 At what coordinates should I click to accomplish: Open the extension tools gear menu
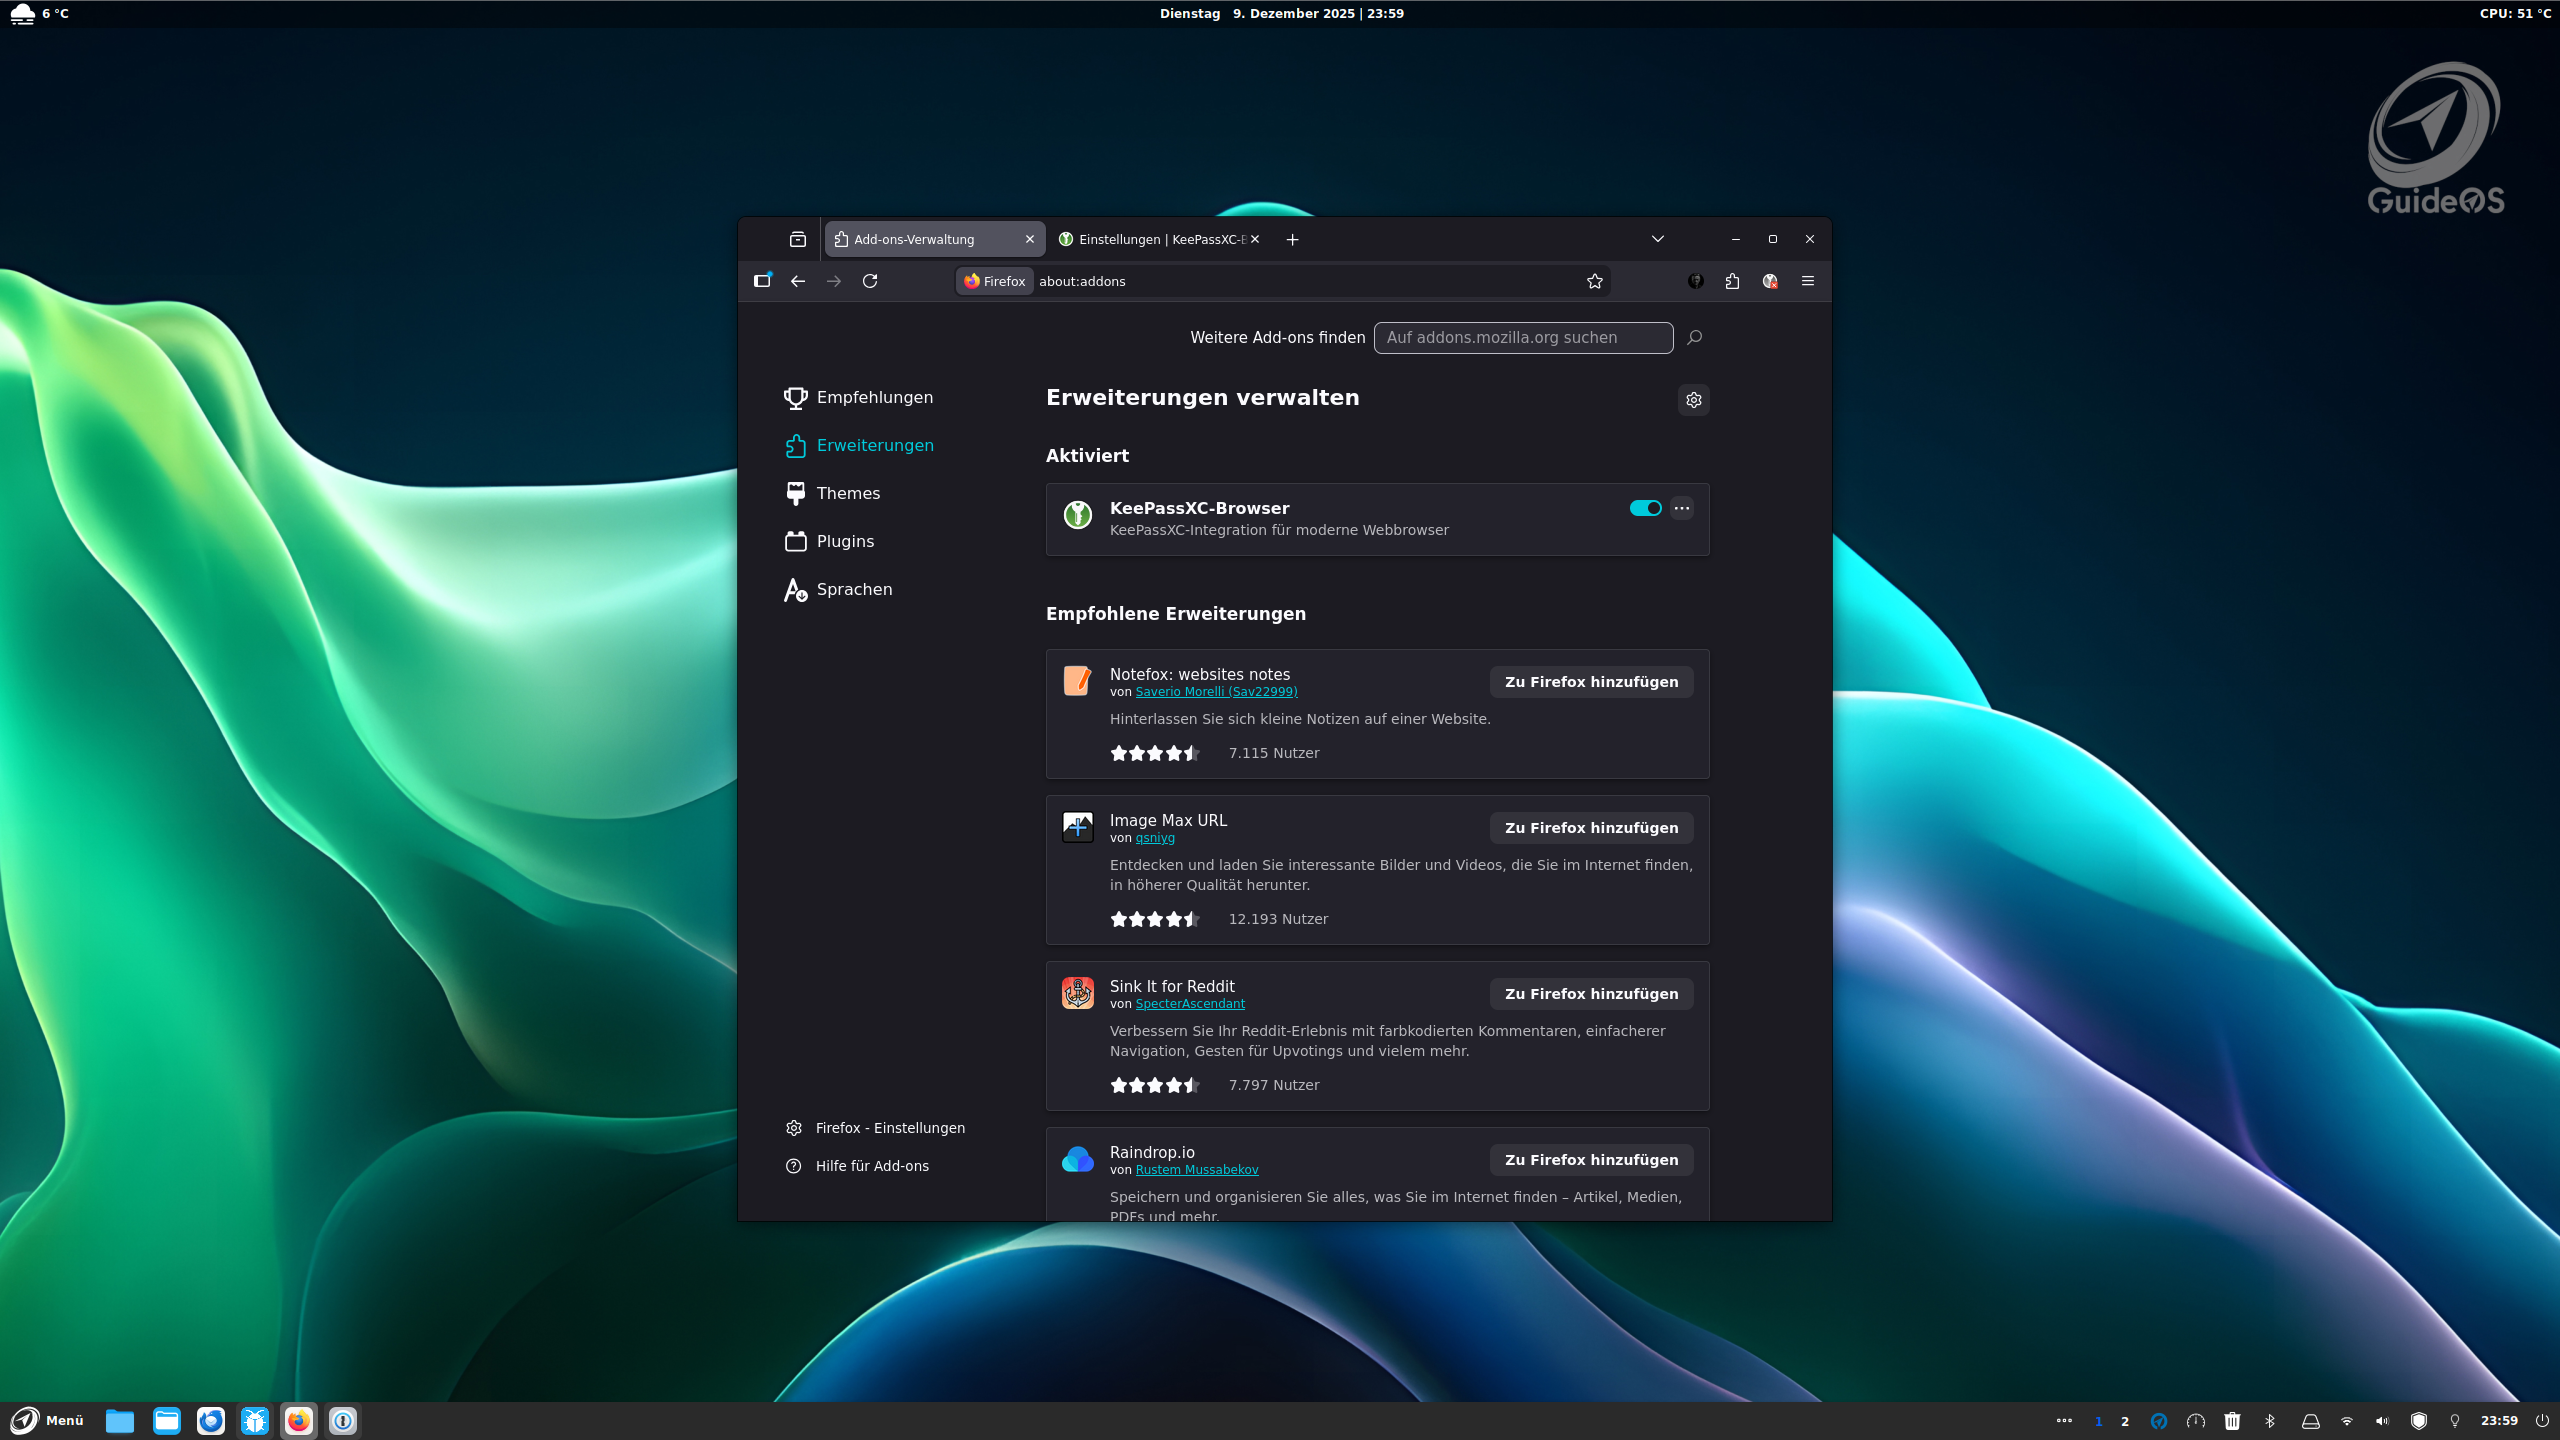pyautogui.click(x=1693, y=400)
